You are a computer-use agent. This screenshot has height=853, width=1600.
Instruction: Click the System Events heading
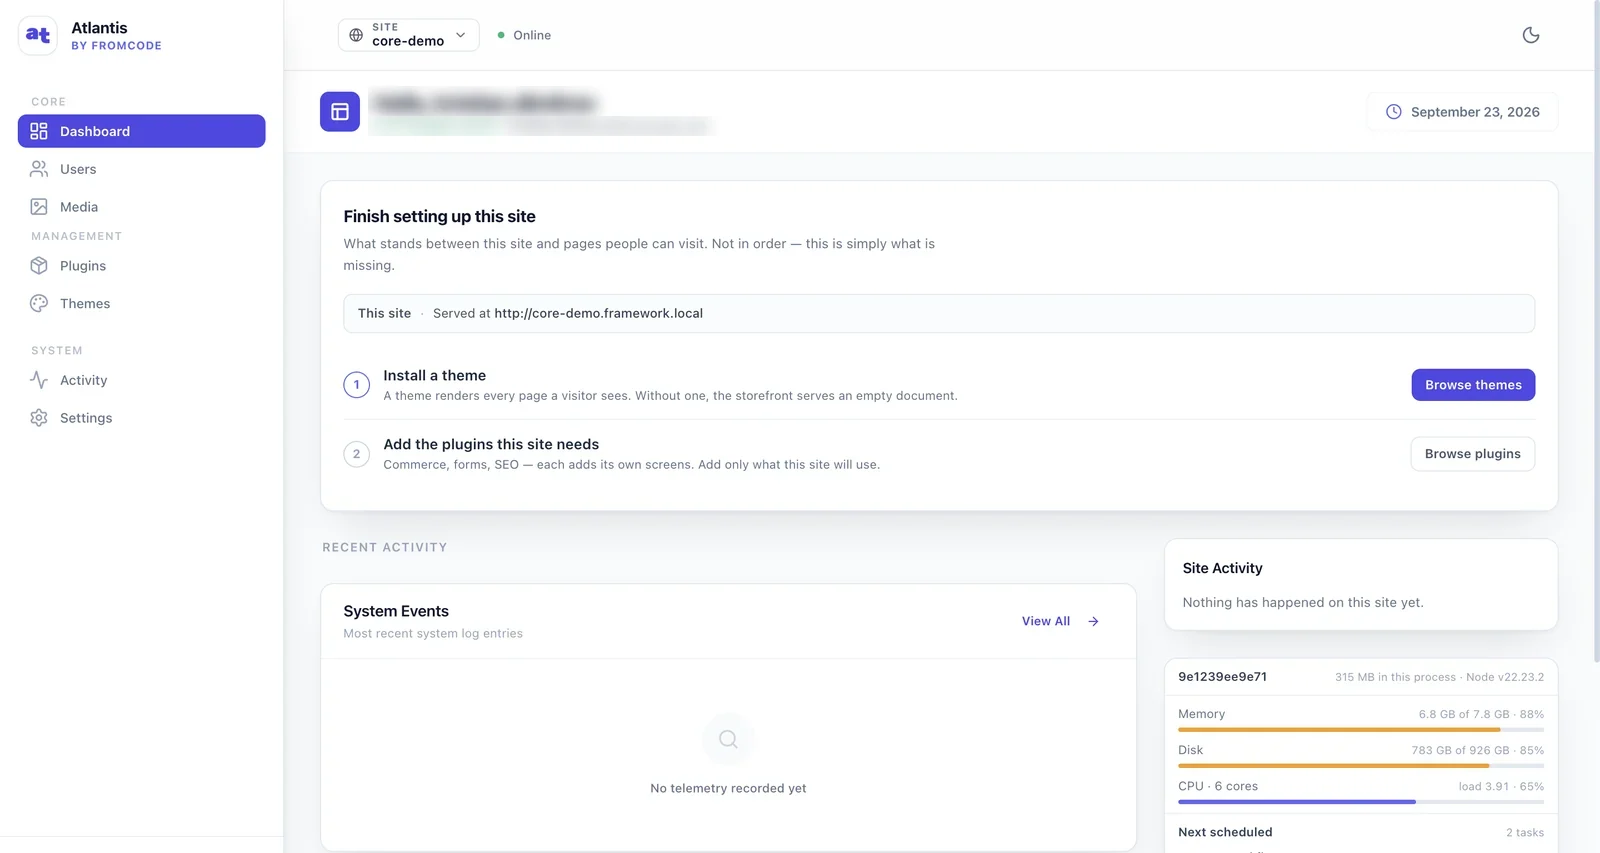396,611
